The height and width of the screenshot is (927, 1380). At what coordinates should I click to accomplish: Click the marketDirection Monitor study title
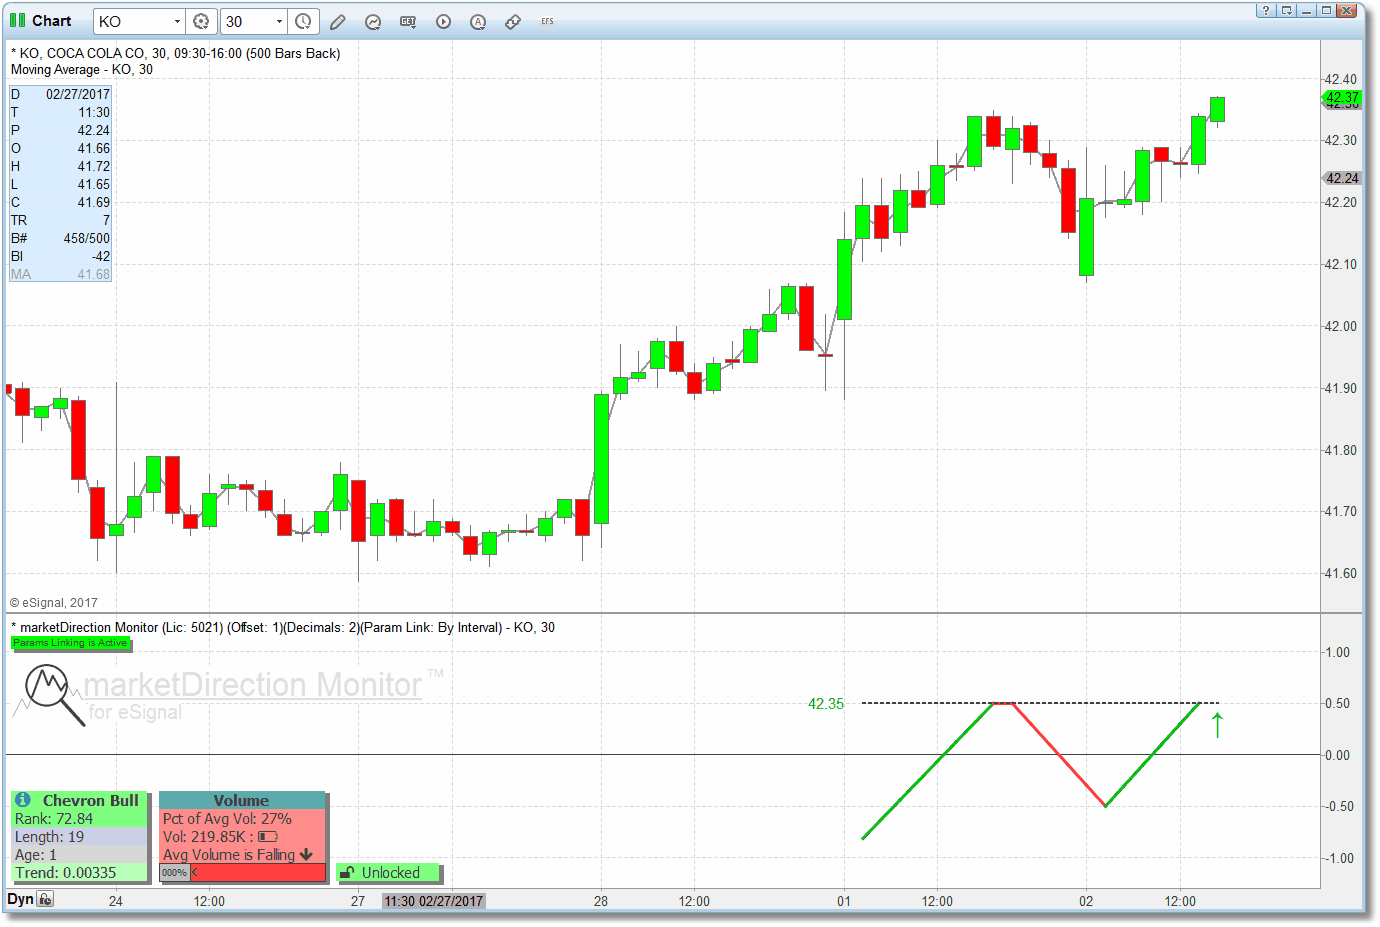click(x=282, y=627)
